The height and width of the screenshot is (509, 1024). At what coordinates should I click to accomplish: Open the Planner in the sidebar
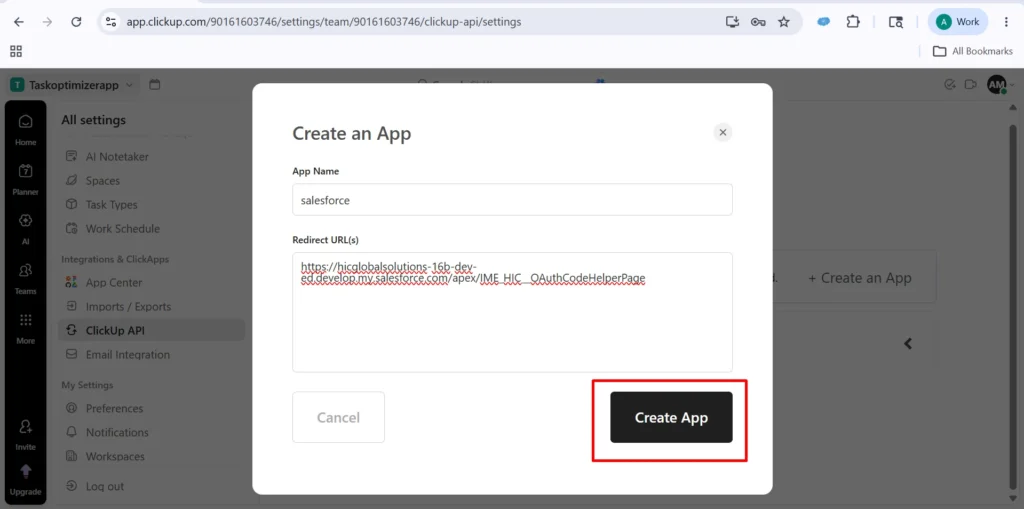[25, 179]
